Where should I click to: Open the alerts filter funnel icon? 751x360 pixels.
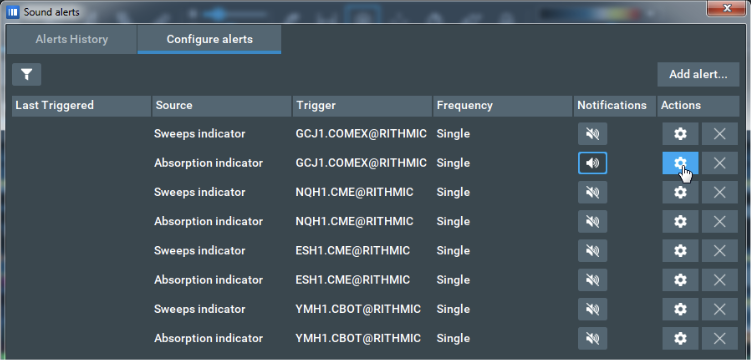pos(26,74)
